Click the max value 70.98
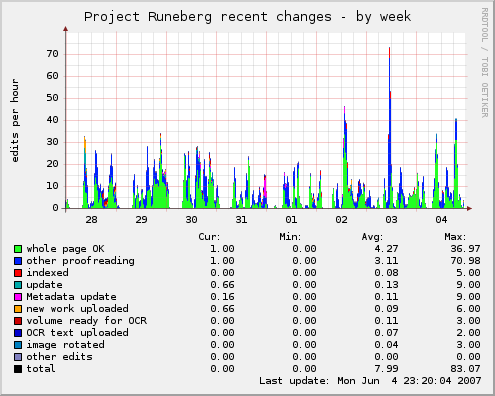This screenshot has width=495, height=396. 465,261
